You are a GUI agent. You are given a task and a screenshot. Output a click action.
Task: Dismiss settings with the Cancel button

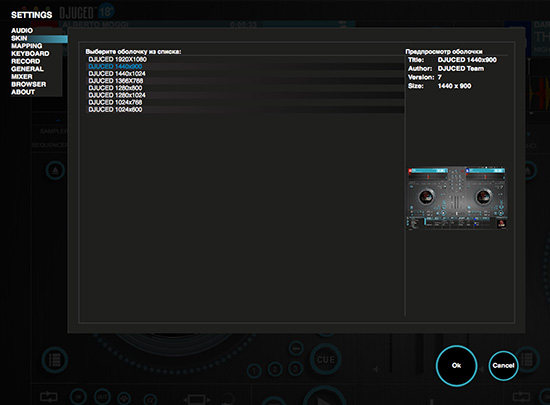point(503,366)
